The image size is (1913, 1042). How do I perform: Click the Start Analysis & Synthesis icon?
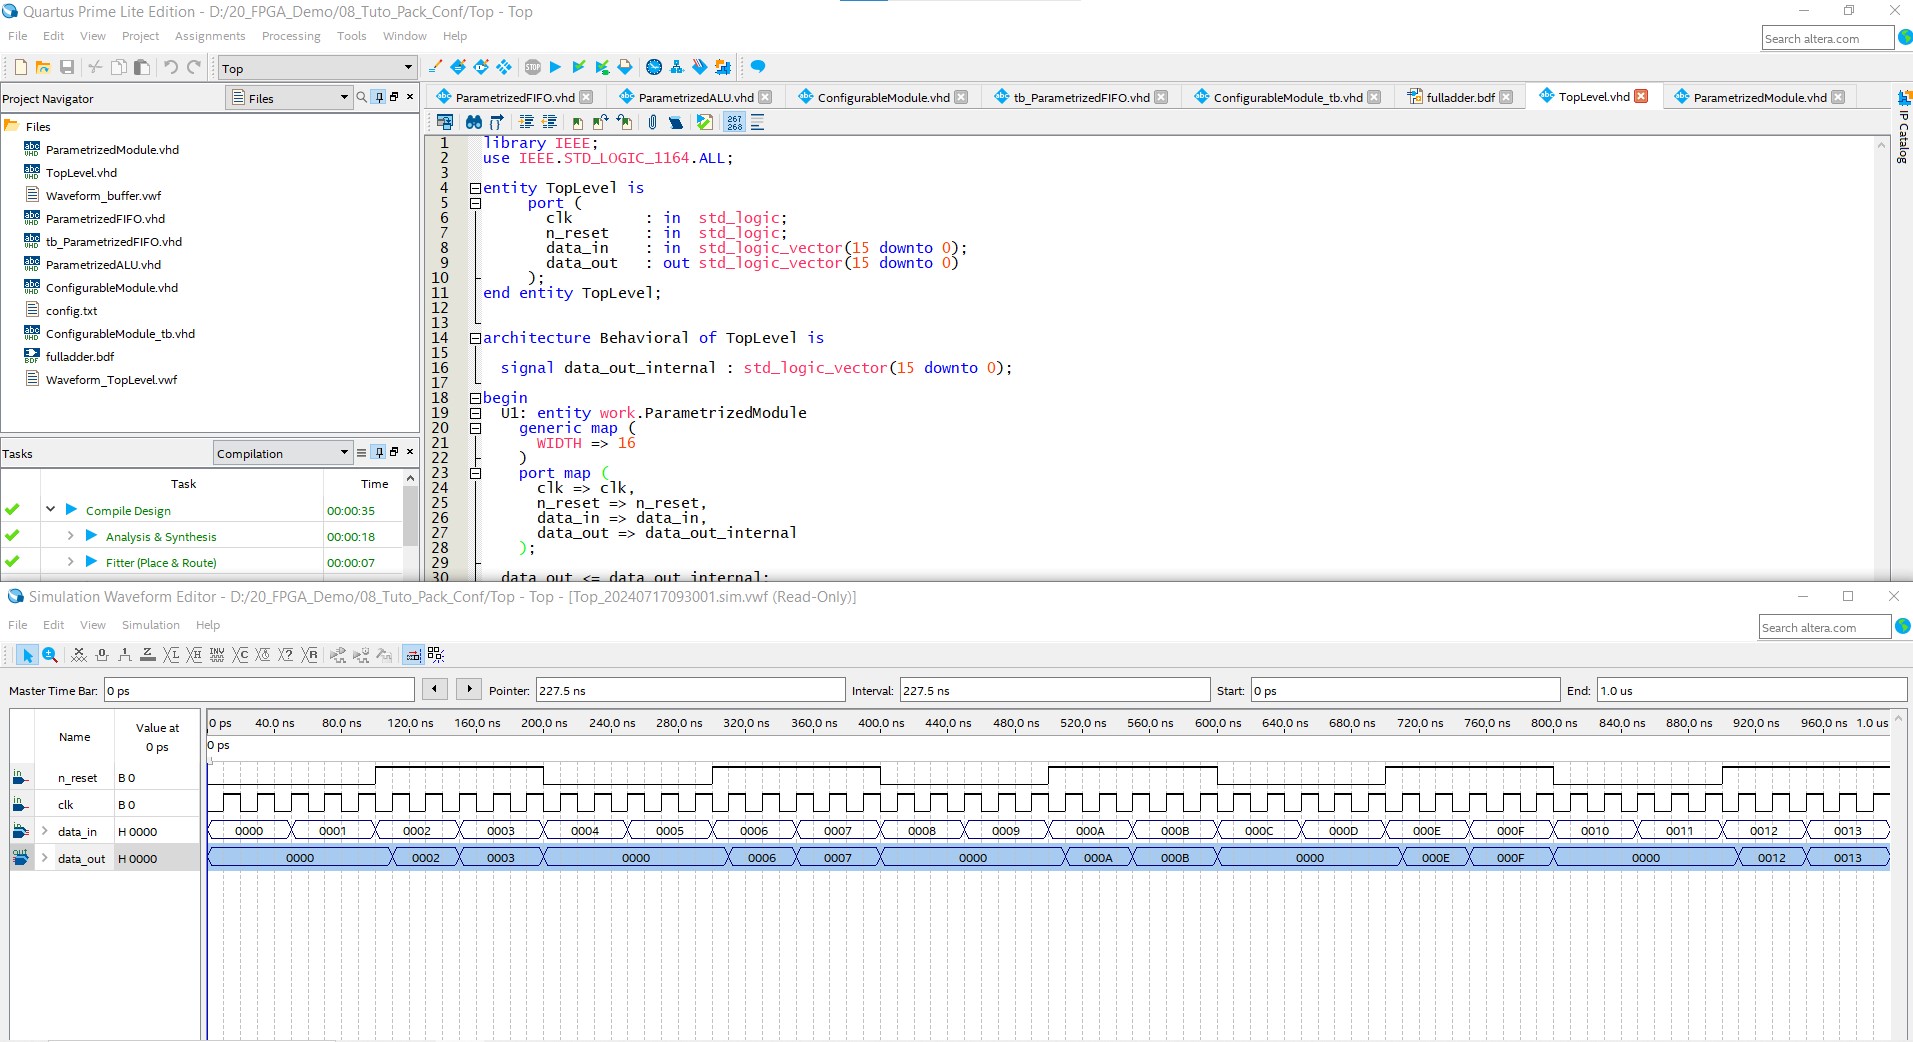578,67
